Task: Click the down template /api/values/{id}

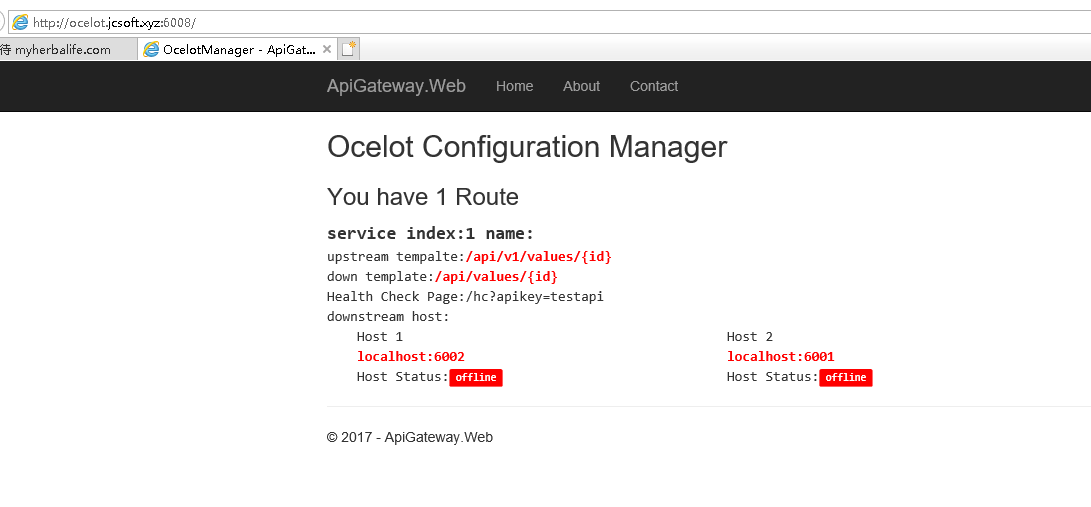Action: 495,276
